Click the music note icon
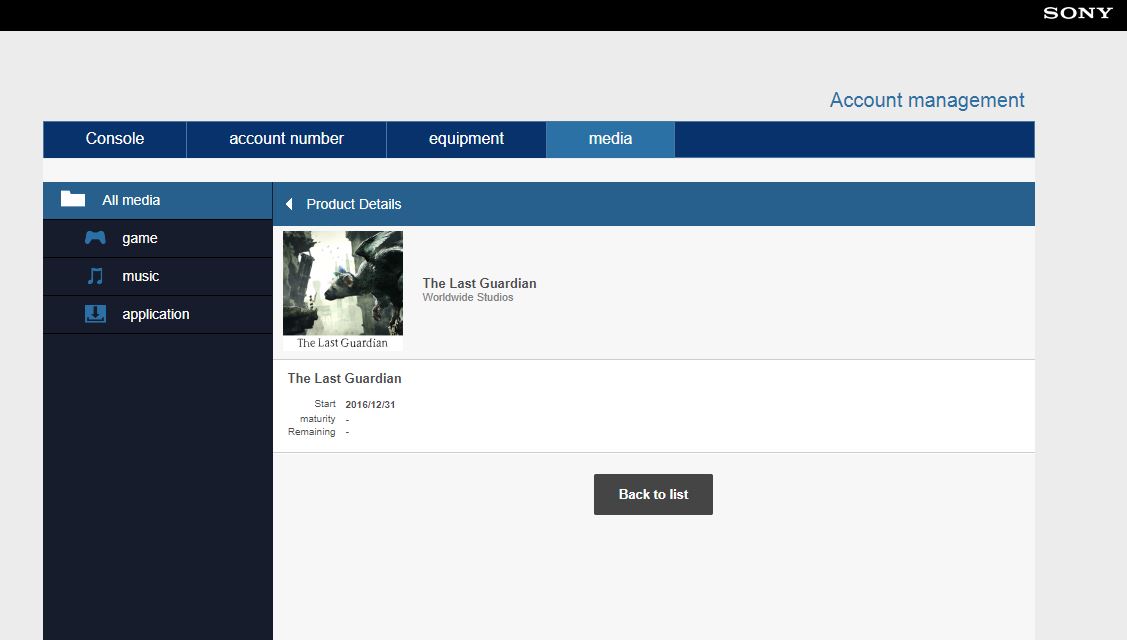The height and width of the screenshot is (640, 1127). click(95, 276)
